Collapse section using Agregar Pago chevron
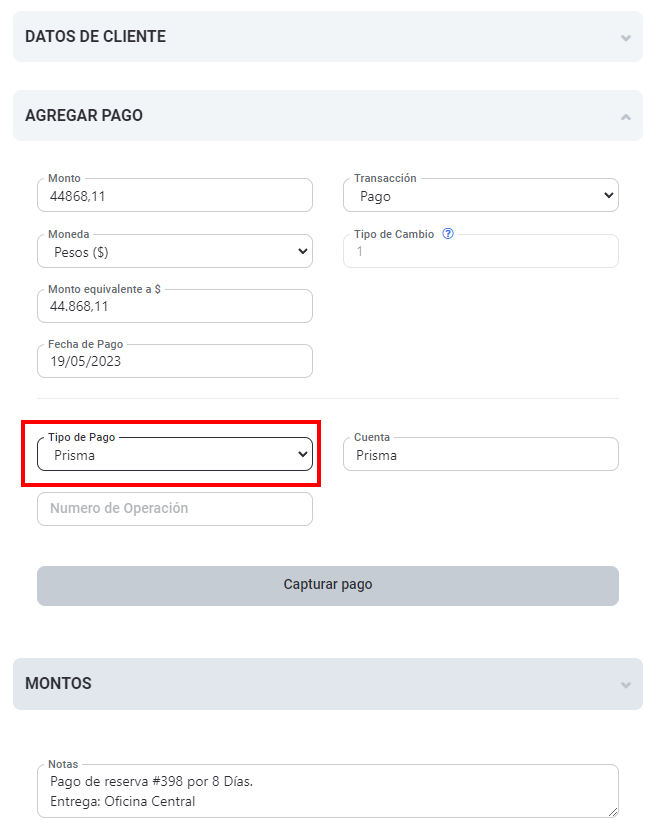This screenshot has height=825, width=658. coord(626,117)
